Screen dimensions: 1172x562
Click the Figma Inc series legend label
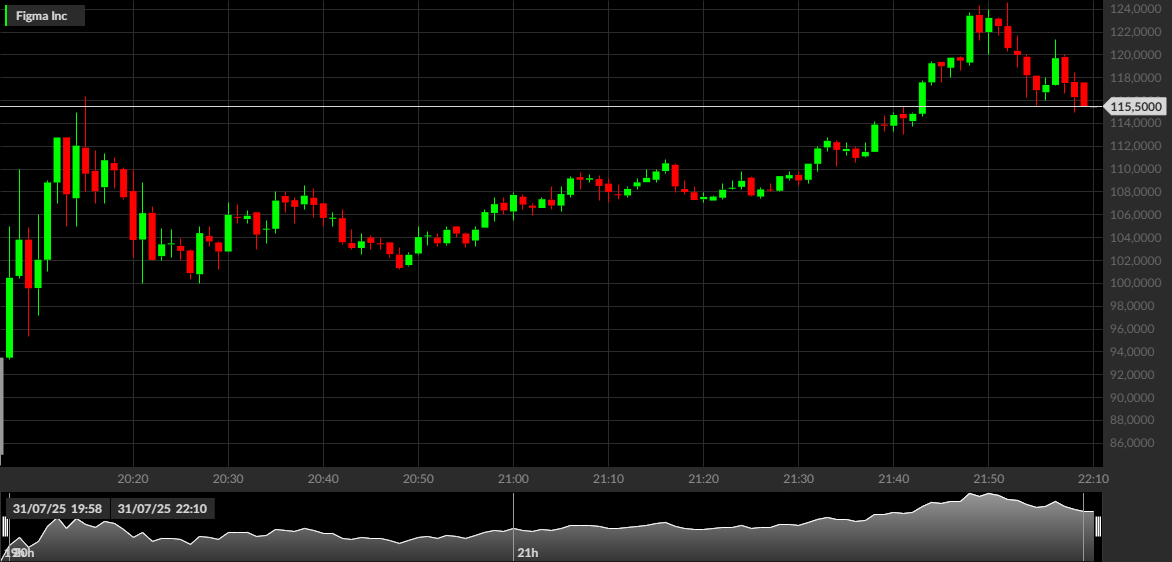click(x=42, y=16)
